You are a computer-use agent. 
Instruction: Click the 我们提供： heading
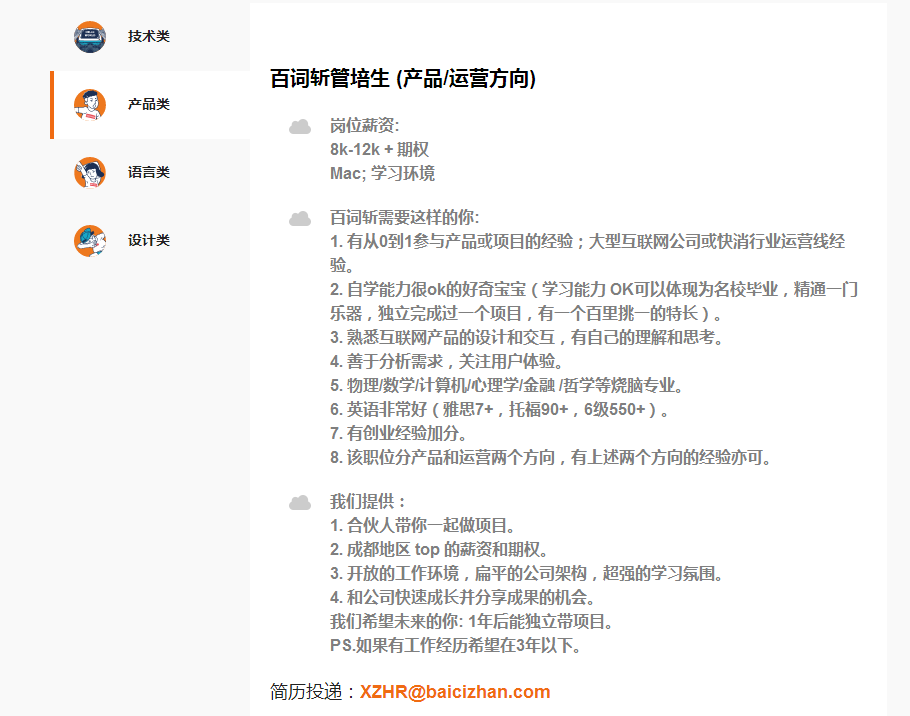pyautogui.click(x=367, y=501)
